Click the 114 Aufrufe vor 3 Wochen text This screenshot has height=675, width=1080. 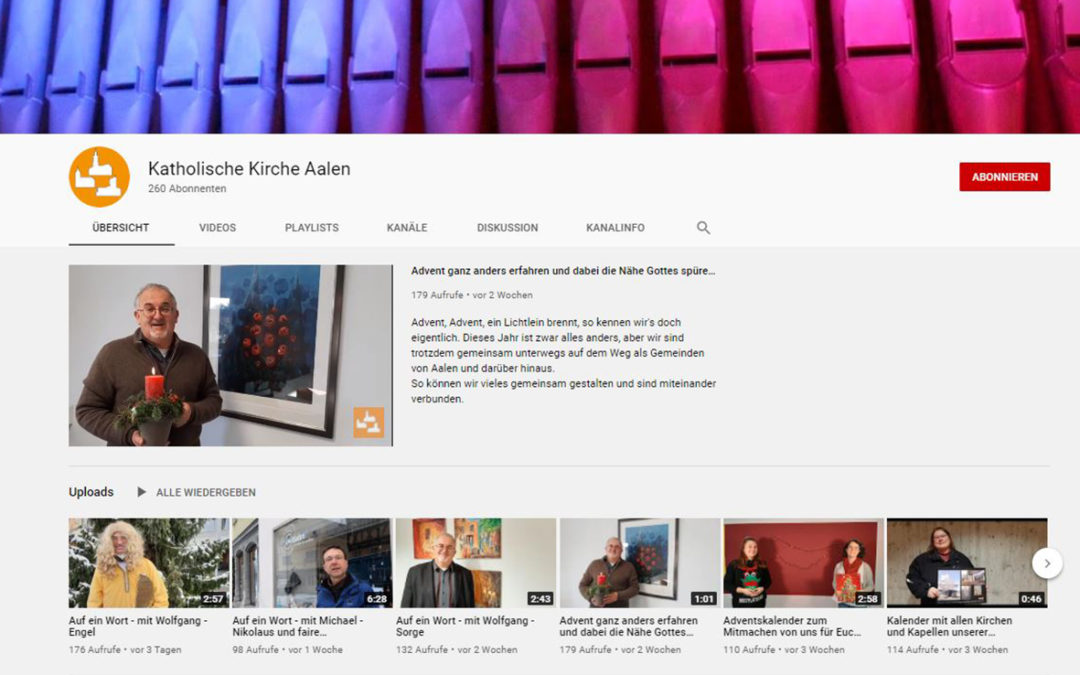pyautogui.click(x=947, y=650)
